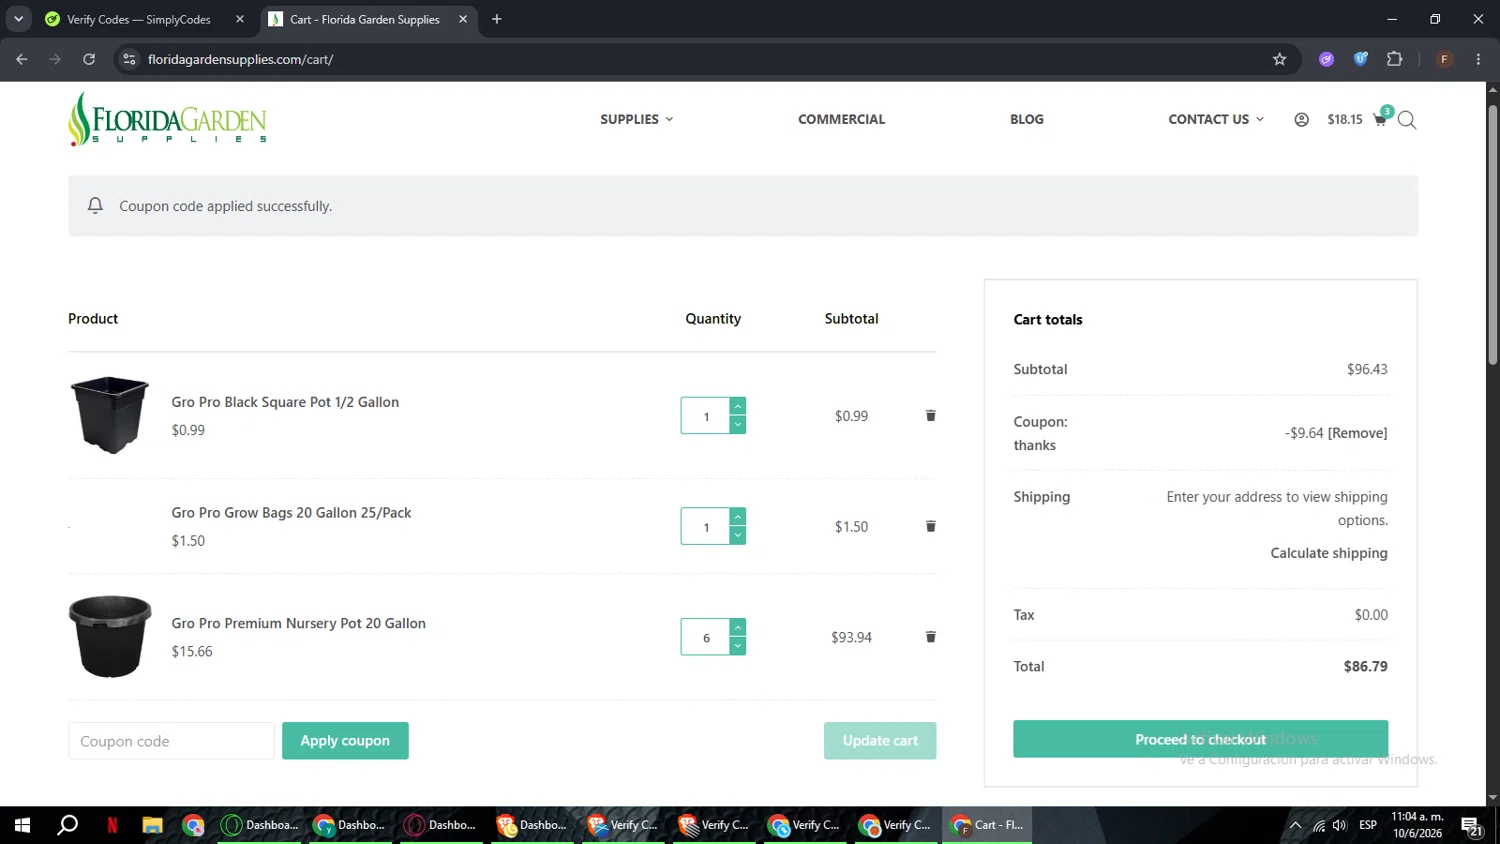Decrease quantity of Gro Pro Black Square Pot
Viewport: 1500px width, 844px height.
pos(738,425)
